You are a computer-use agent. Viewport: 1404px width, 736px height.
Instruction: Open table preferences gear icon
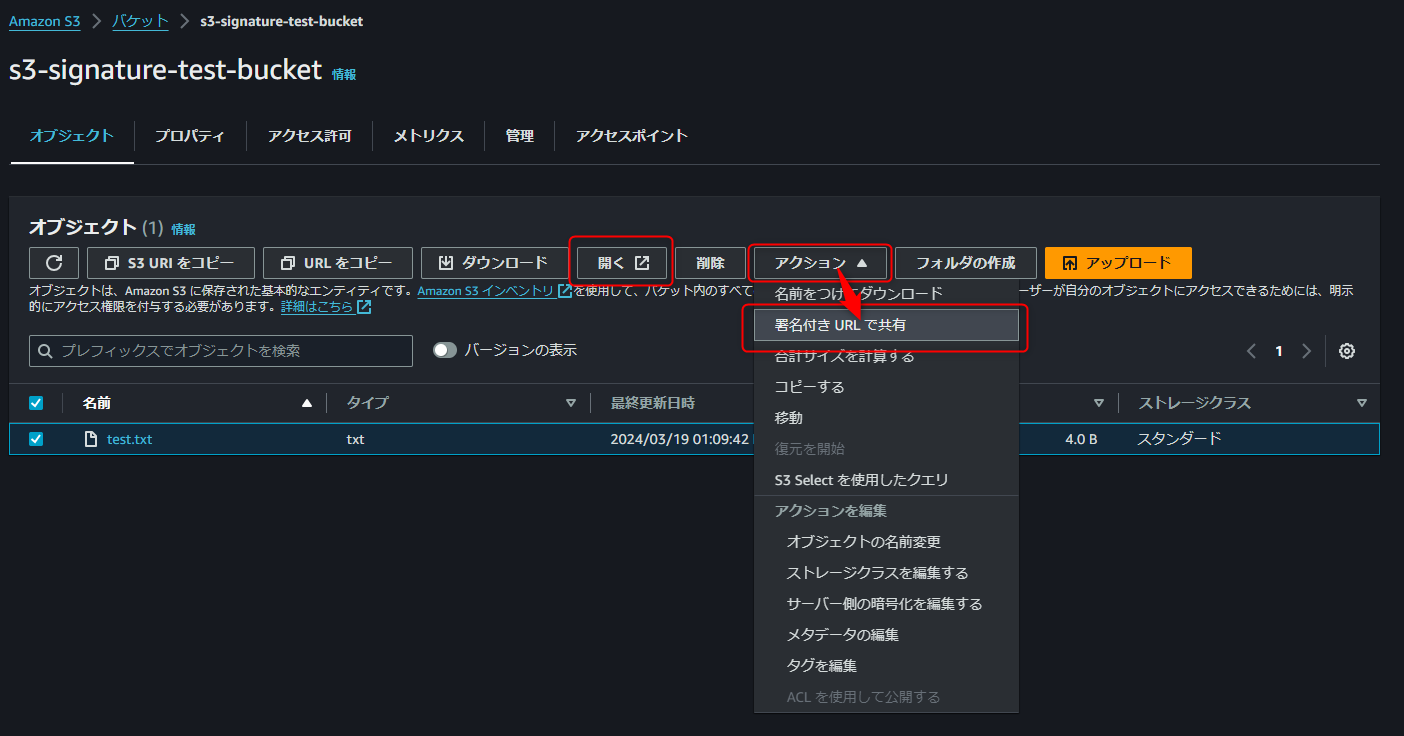(1347, 351)
